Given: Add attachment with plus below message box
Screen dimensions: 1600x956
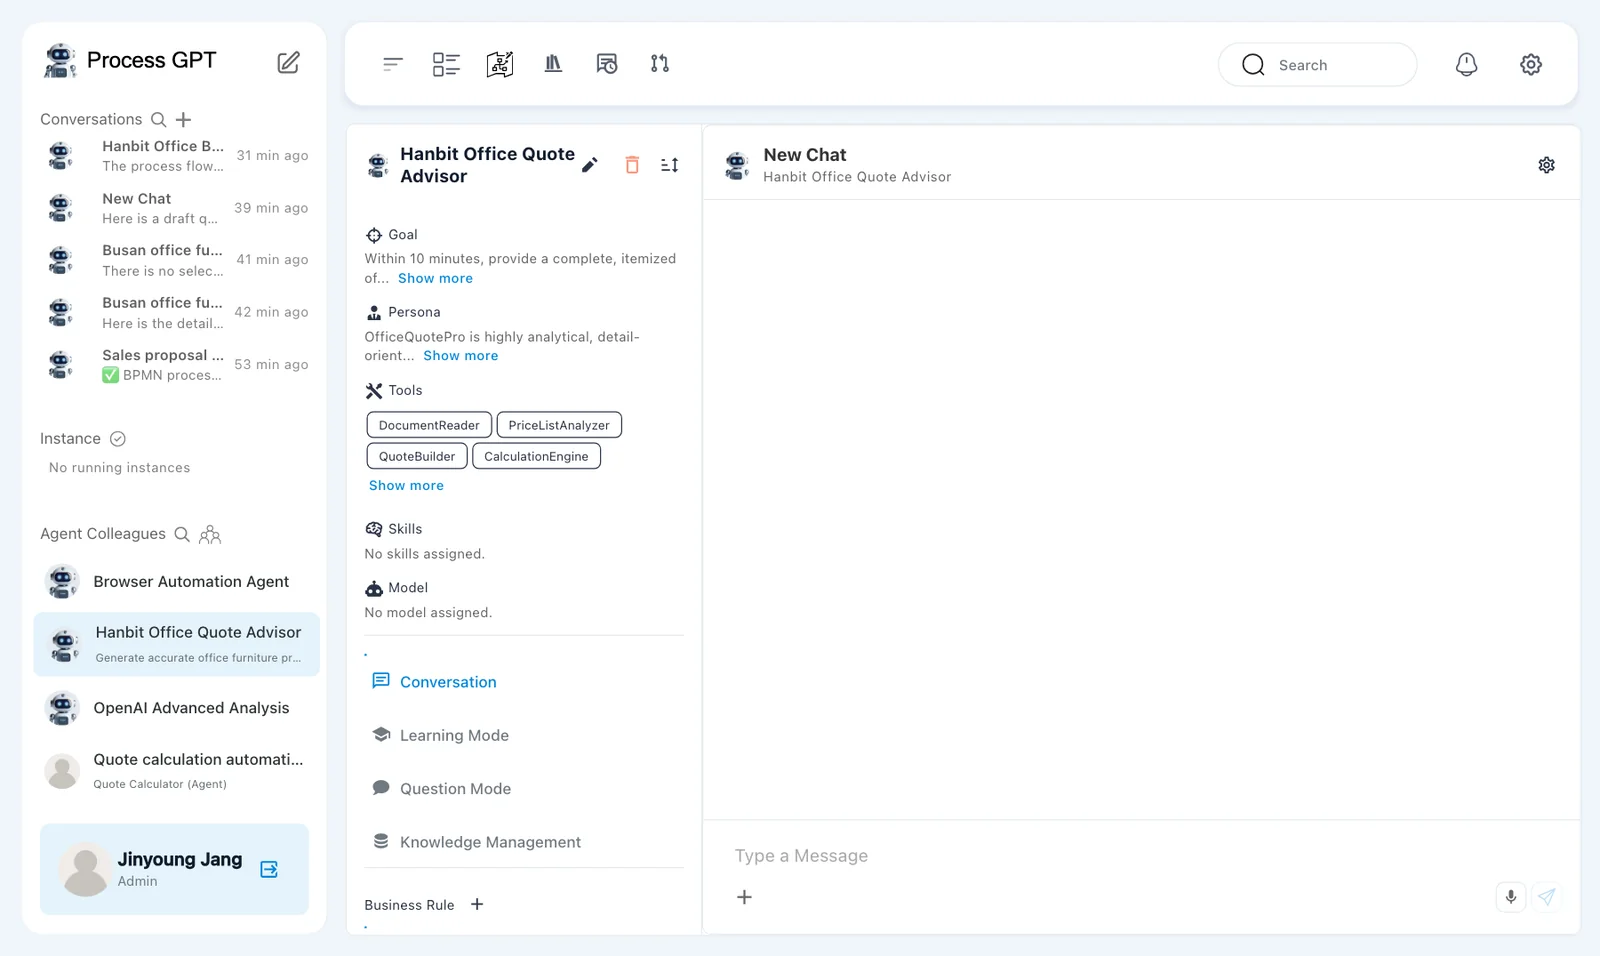Looking at the screenshot, I should 744,897.
